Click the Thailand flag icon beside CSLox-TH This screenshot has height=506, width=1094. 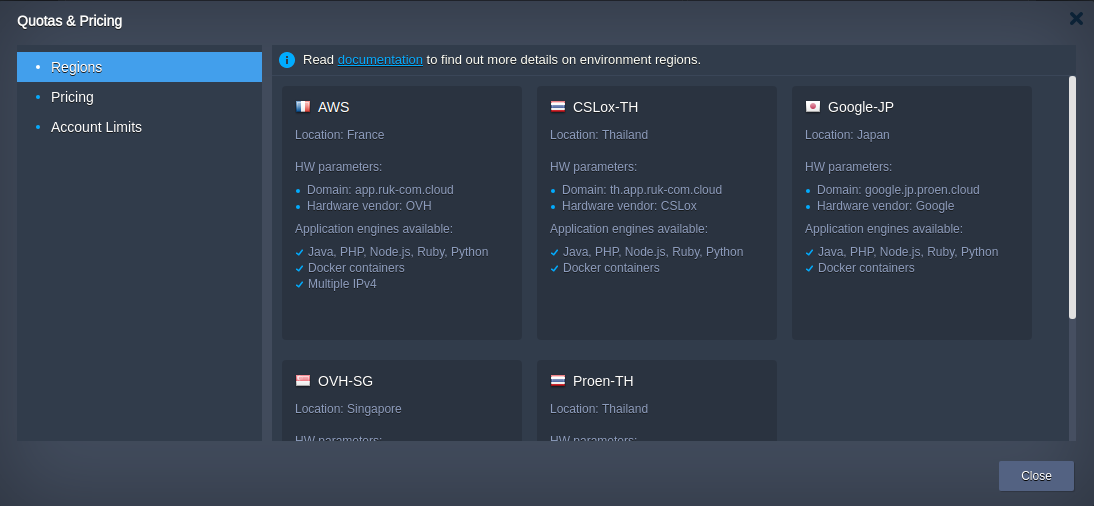pyautogui.click(x=557, y=107)
